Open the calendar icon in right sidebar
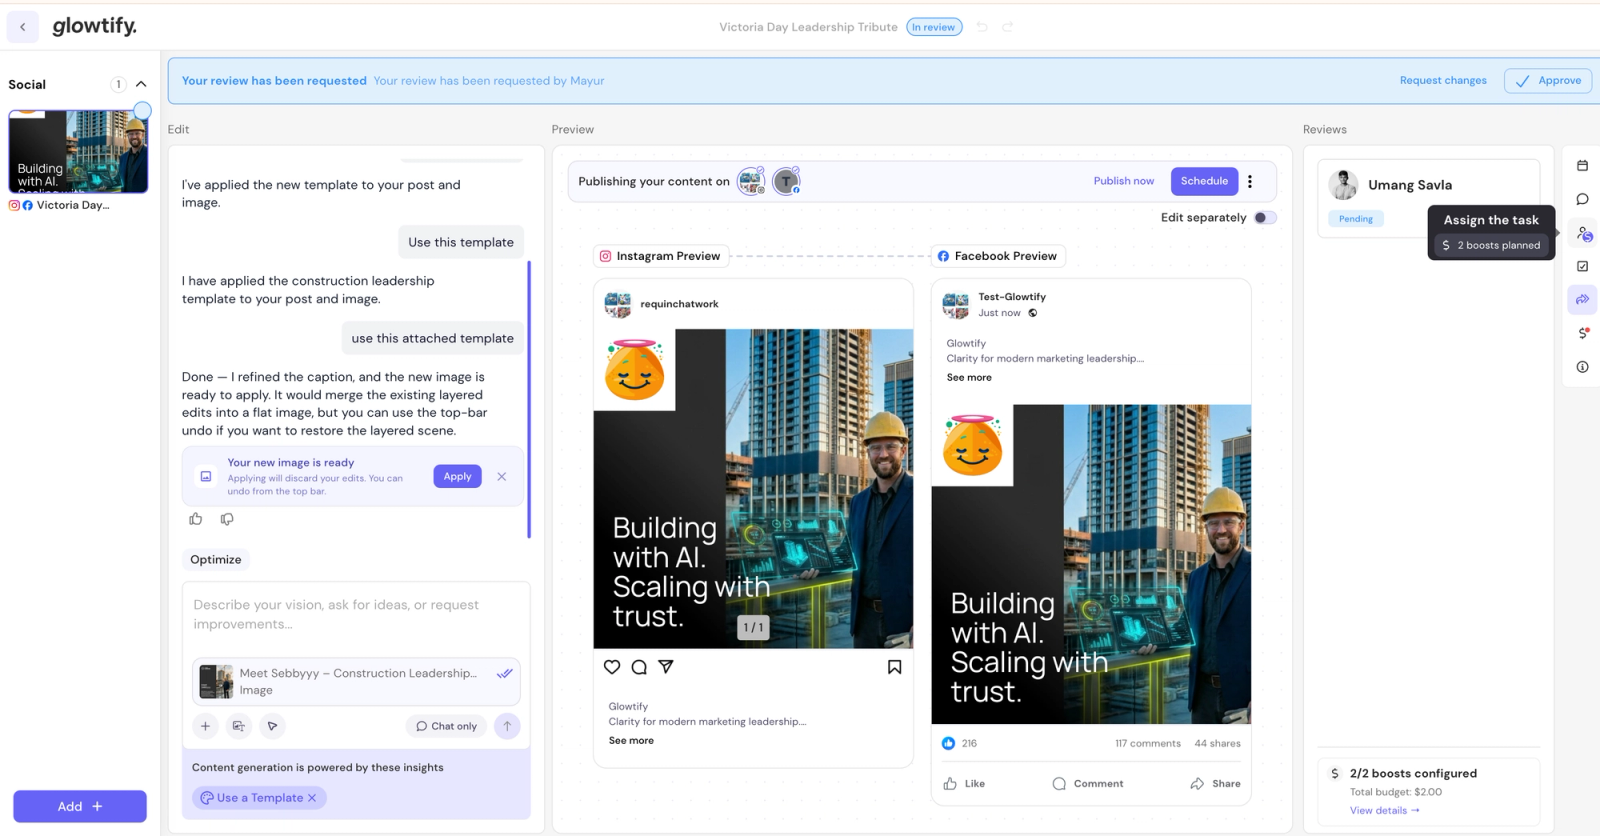1600x836 pixels. click(1582, 165)
